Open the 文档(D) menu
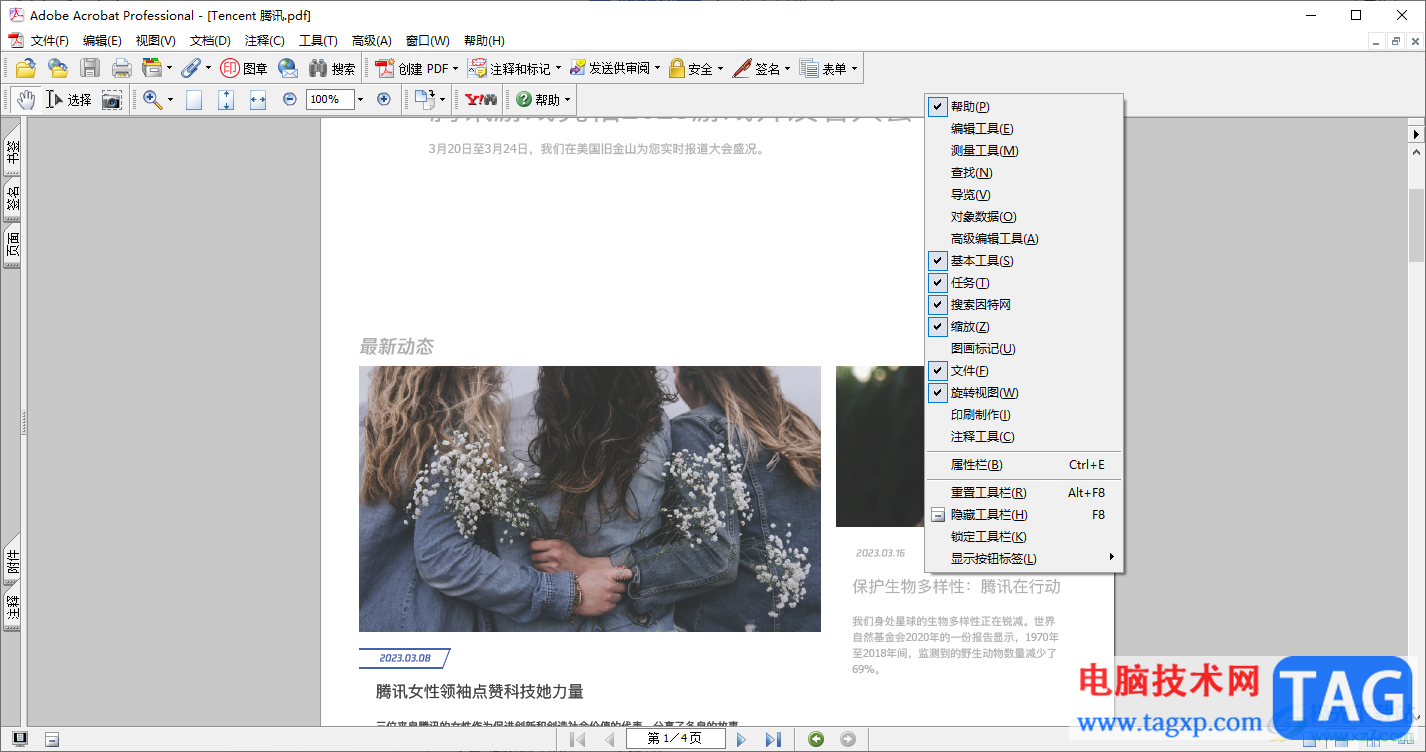This screenshot has width=1426, height=752. click(x=210, y=41)
